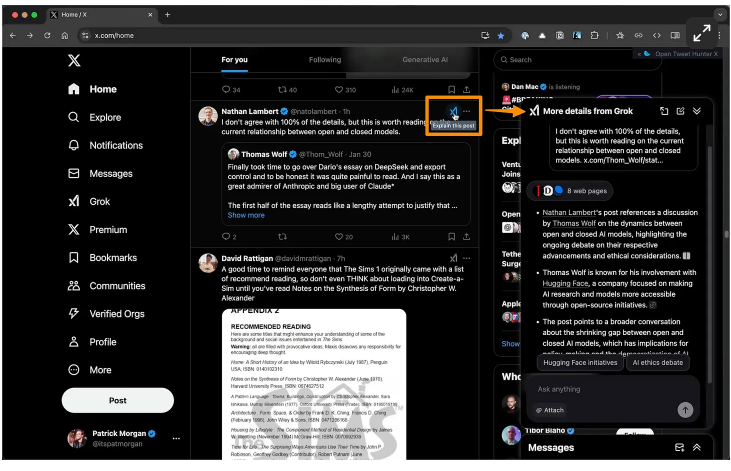The height and width of the screenshot is (471, 731).
Task: Open Messages in the X sidebar
Action: tap(100, 173)
